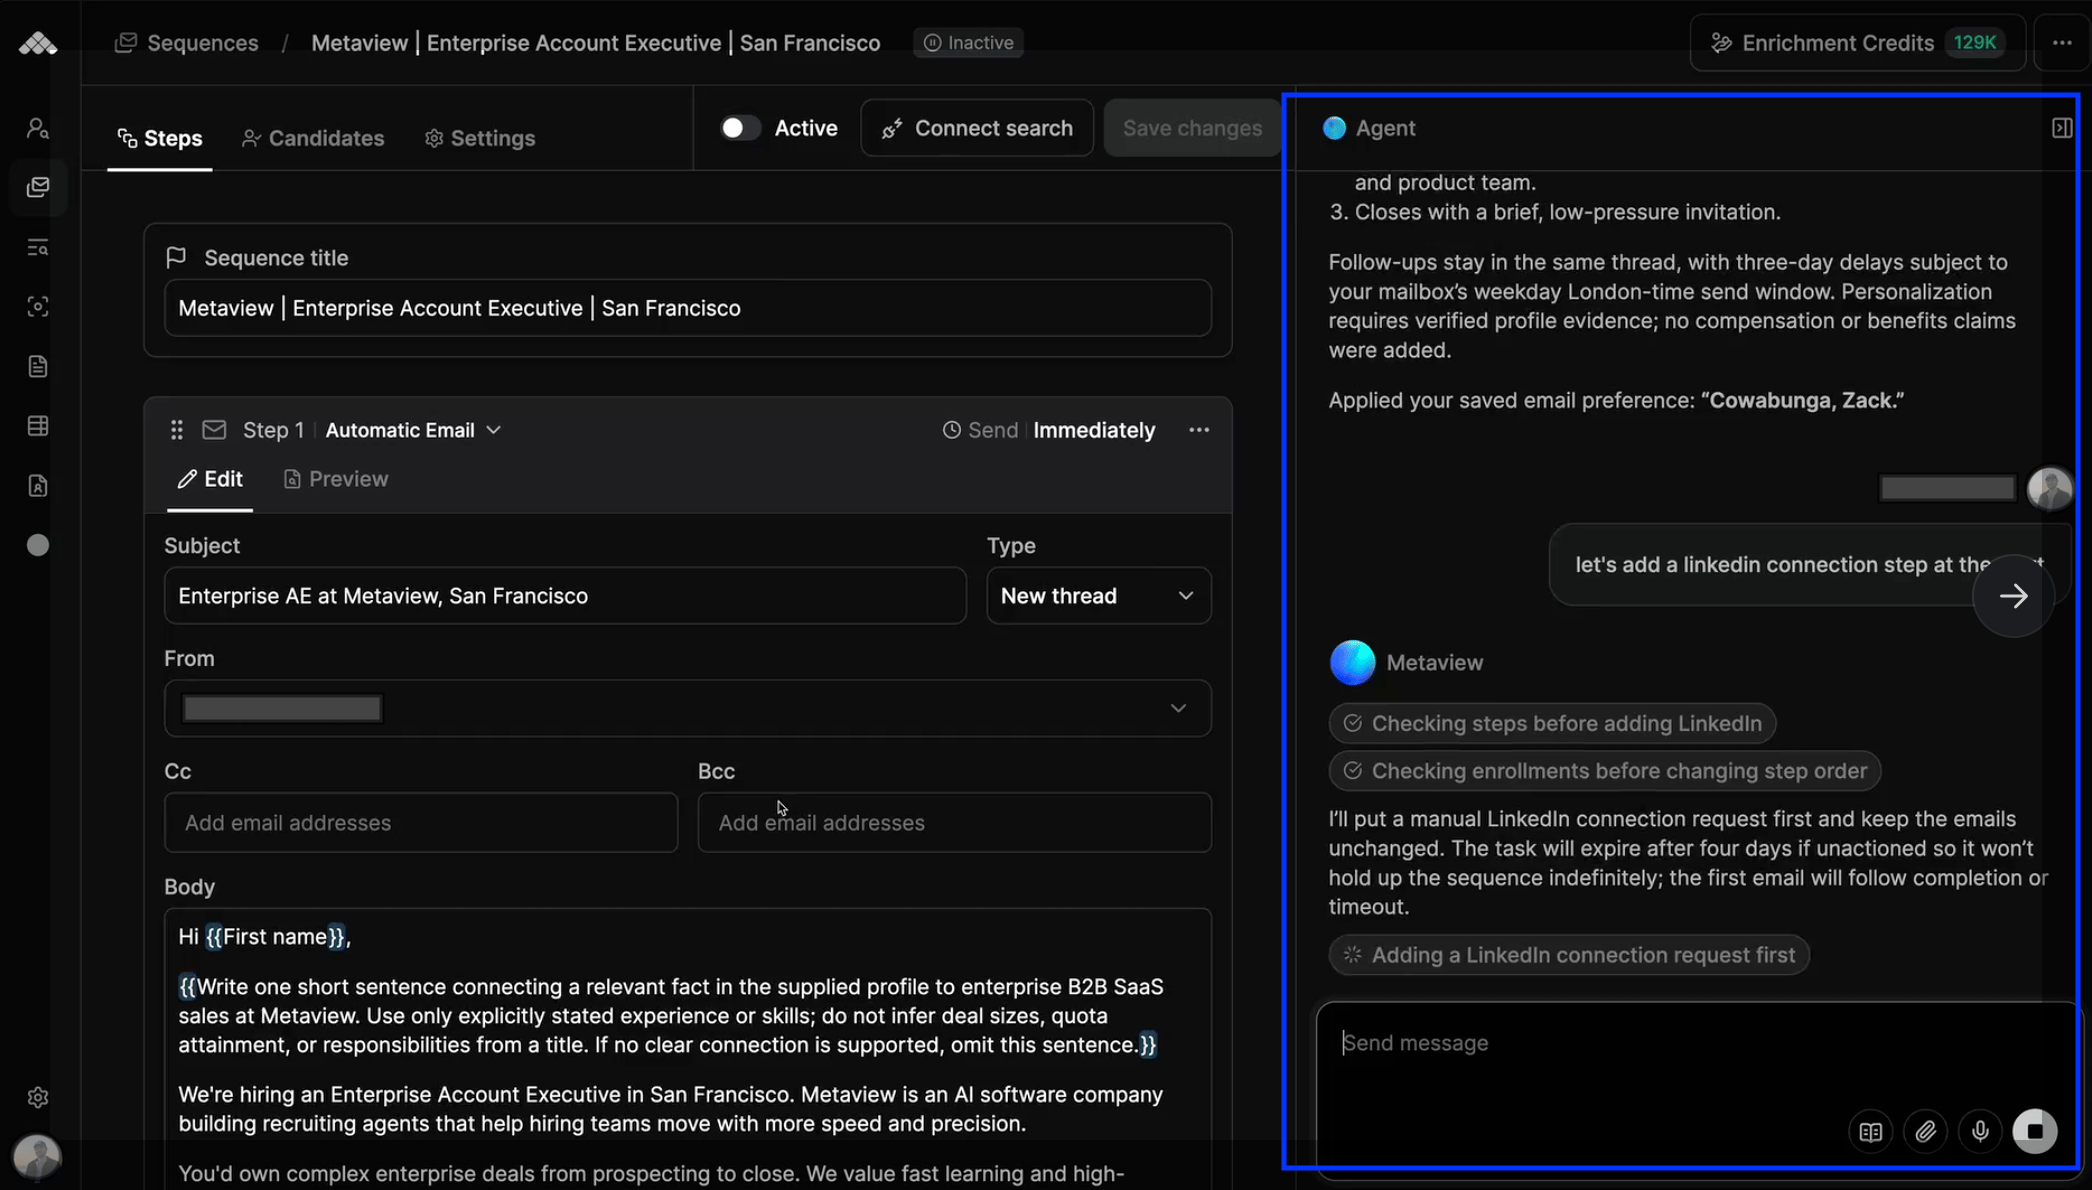Open the Sequences icon in the left sidebar
The image size is (2092, 1190).
(x=38, y=188)
